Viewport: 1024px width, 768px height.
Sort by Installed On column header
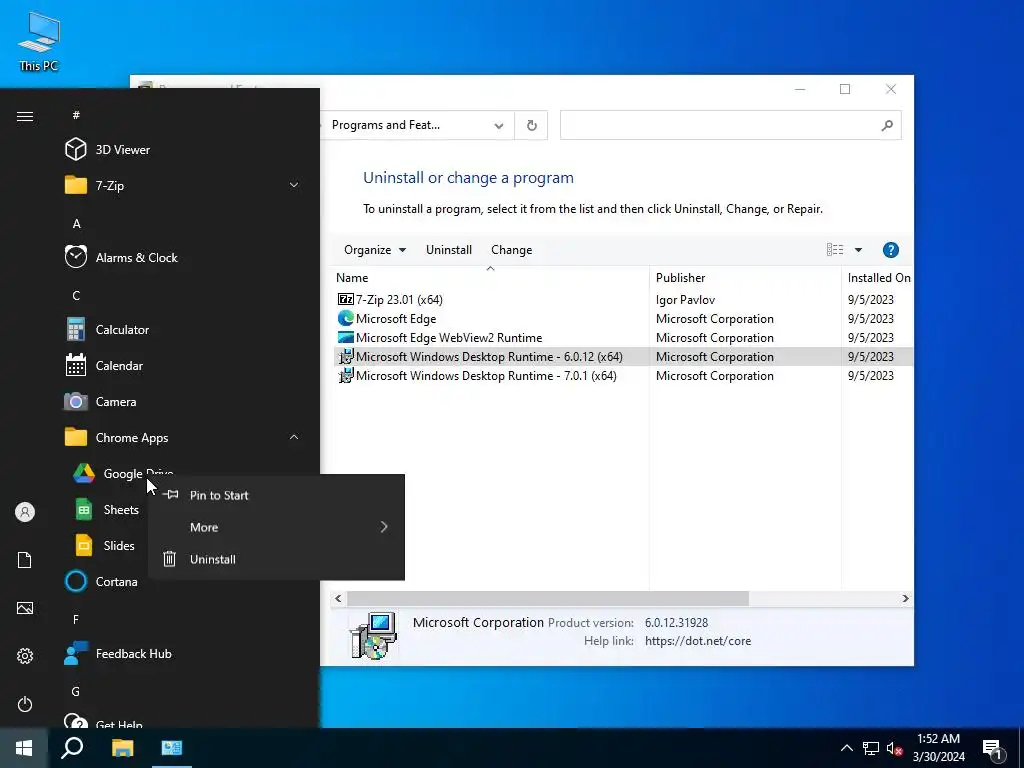(x=878, y=278)
